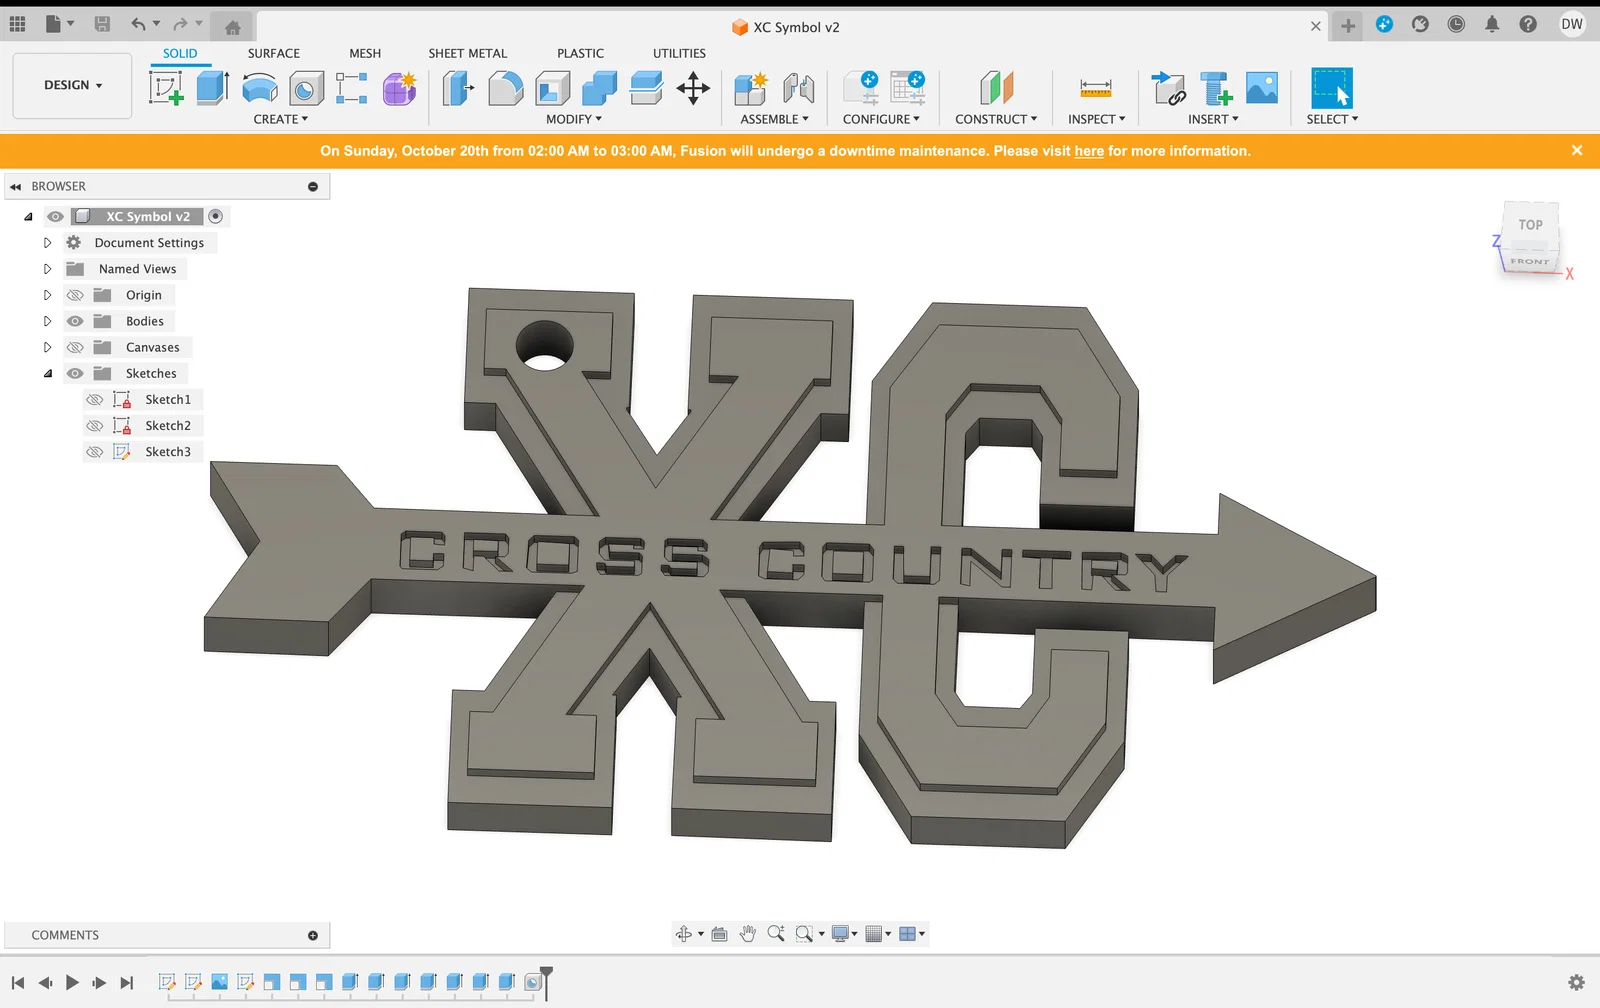
Task: Select the Offset Plane construct tool
Action: click(x=996, y=88)
